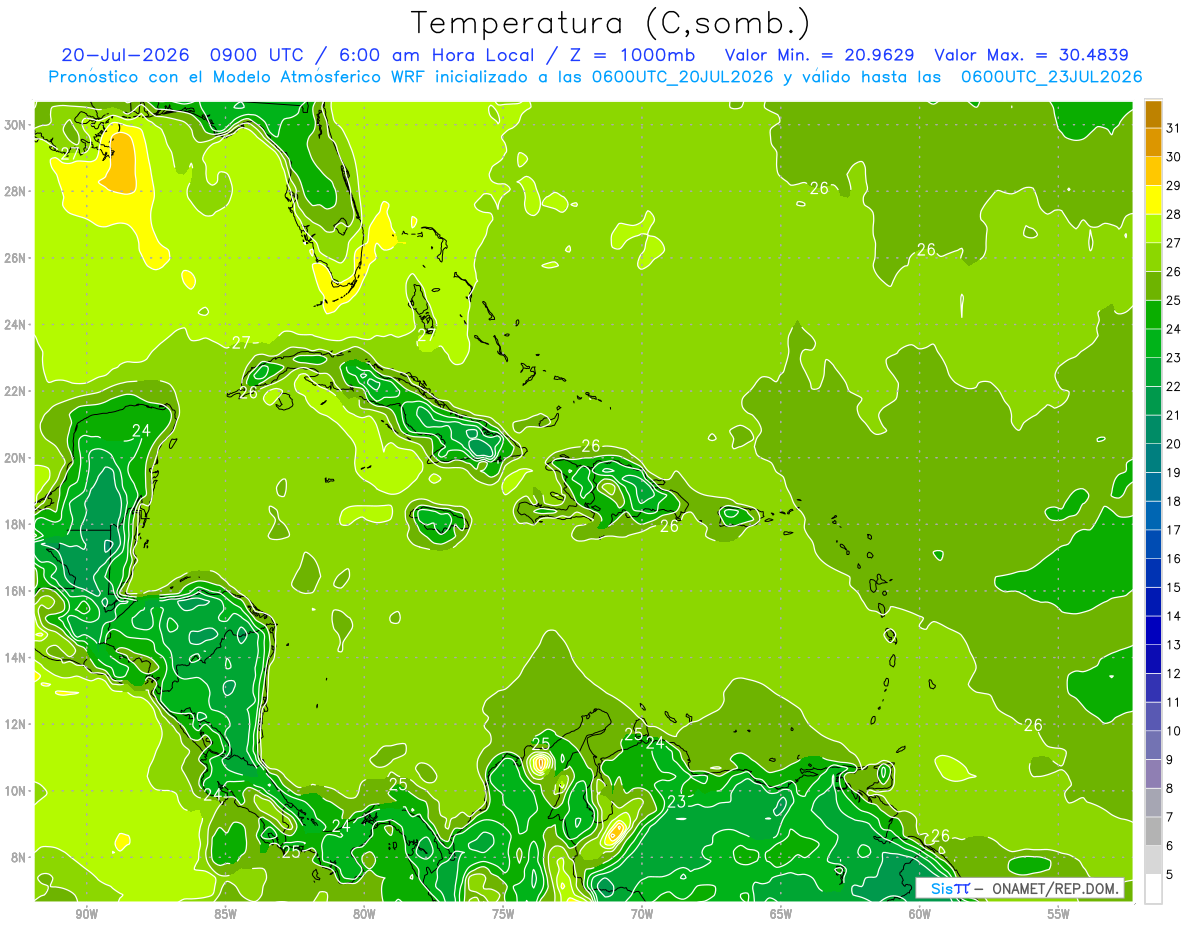
Task: Select initialization time 0600UTC_20JUL2026
Action: pos(682,76)
